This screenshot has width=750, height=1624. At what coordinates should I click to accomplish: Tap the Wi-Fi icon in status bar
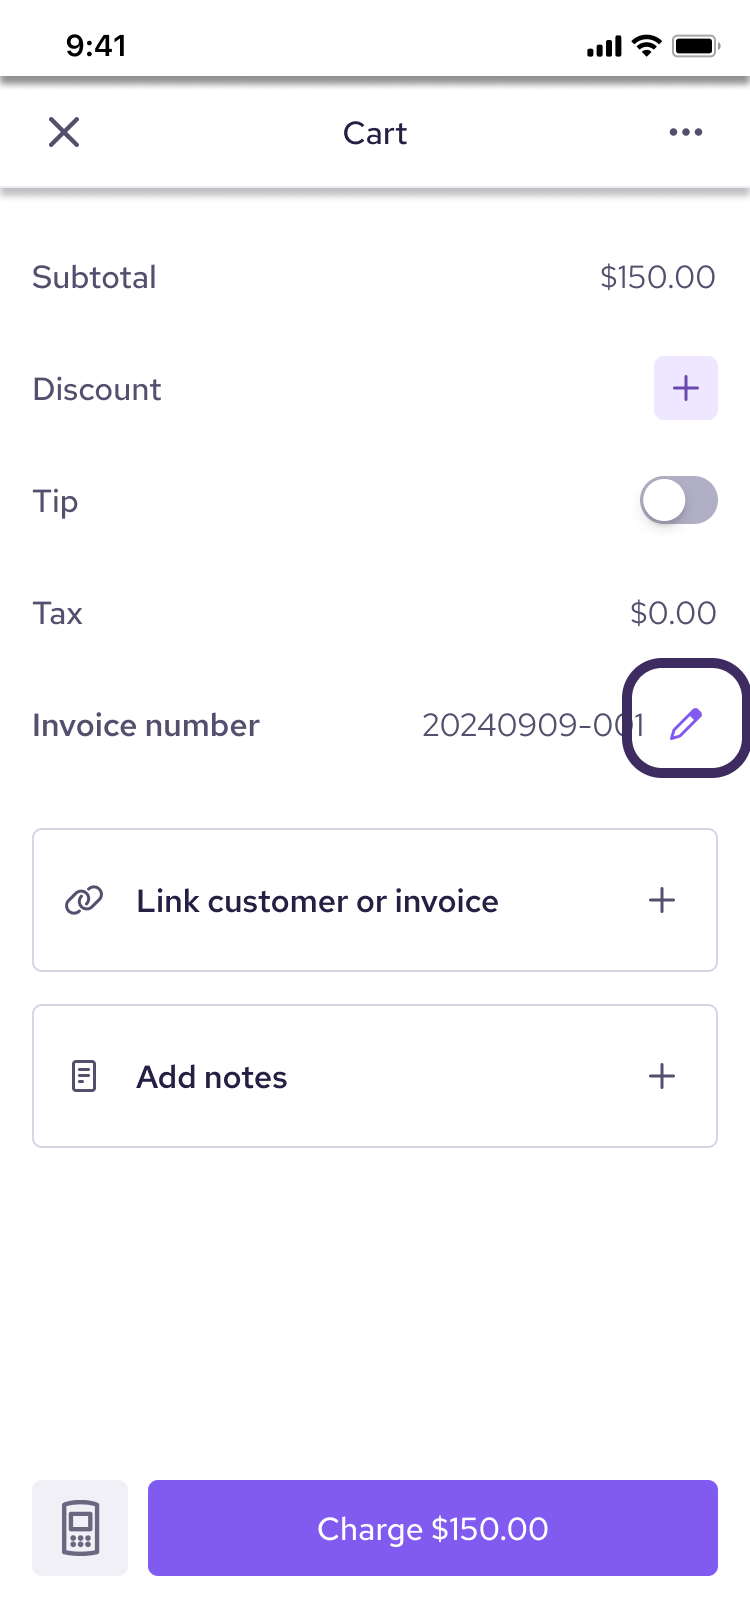[x=647, y=46]
